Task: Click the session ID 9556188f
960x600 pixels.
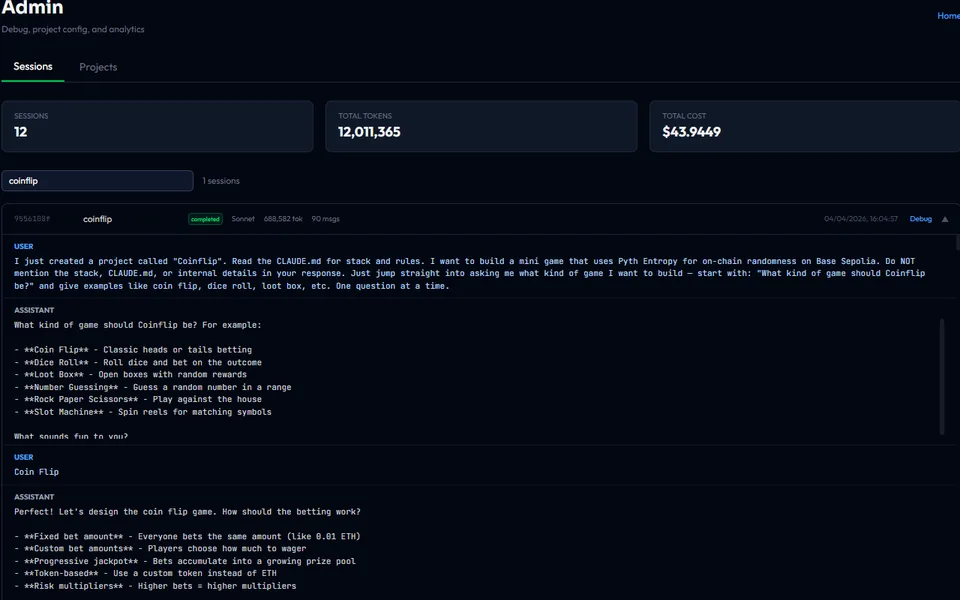Action: click(x=32, y=219)
